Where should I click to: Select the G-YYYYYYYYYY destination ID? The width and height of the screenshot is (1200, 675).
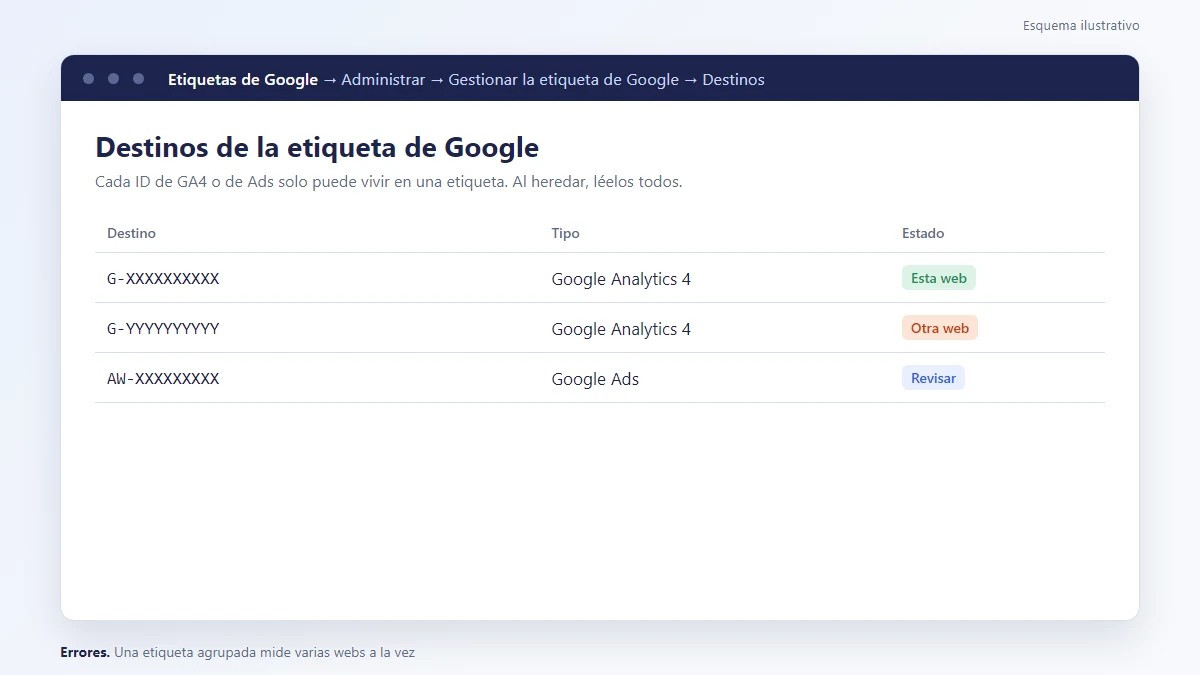click(163, 329)
